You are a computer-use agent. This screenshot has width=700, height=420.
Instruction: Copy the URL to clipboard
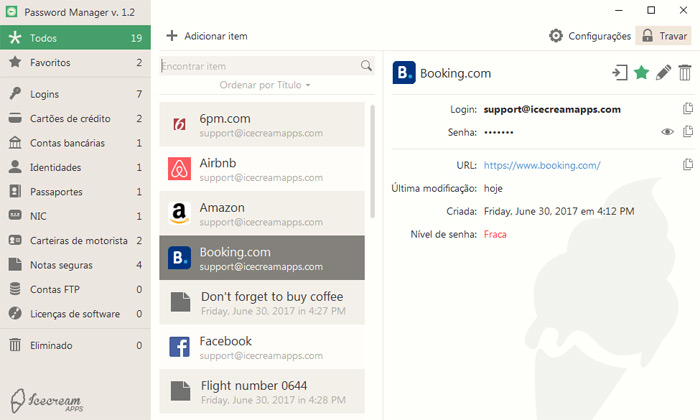688,165
